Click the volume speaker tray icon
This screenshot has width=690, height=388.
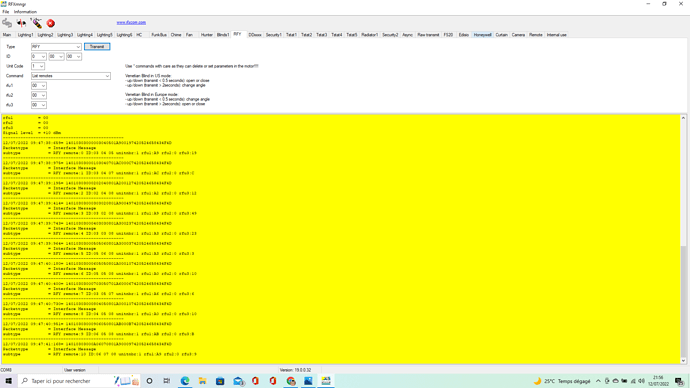coord(642,381)
